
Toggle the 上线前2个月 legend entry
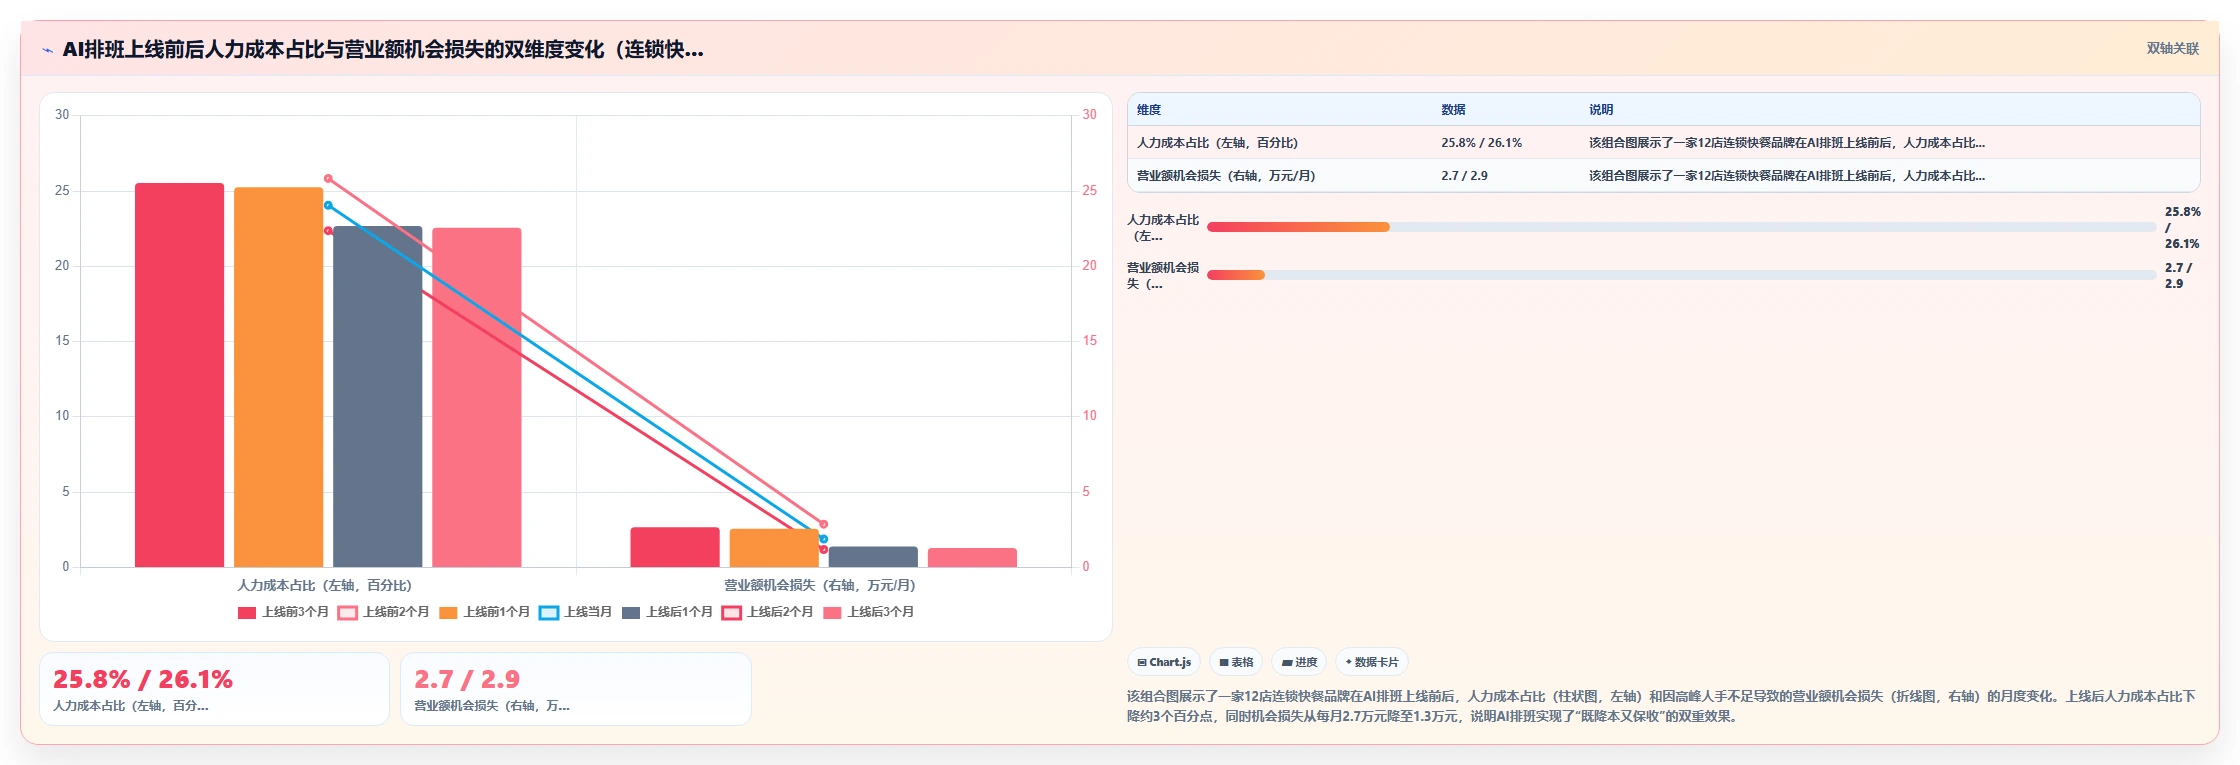tap(383, 612)
